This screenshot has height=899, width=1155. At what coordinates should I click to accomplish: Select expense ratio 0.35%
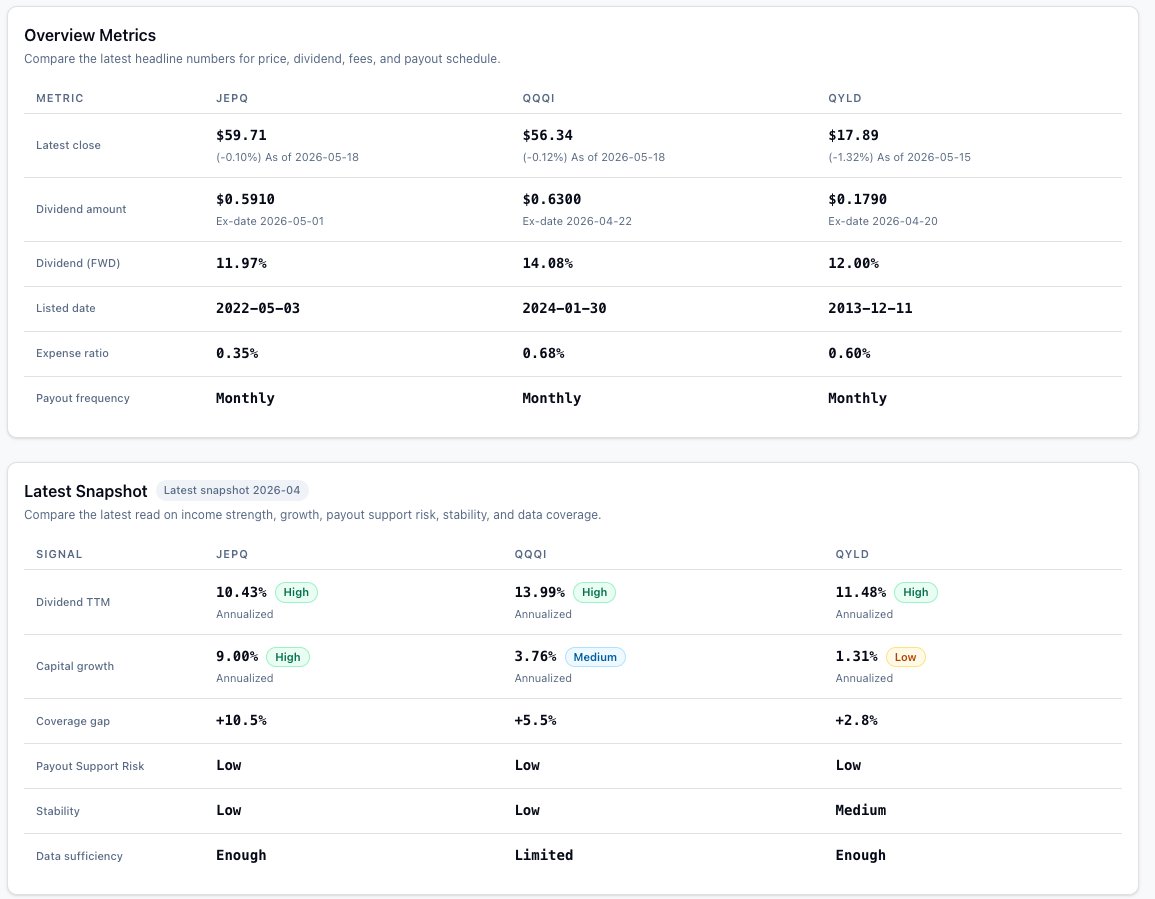pos(236,353)
